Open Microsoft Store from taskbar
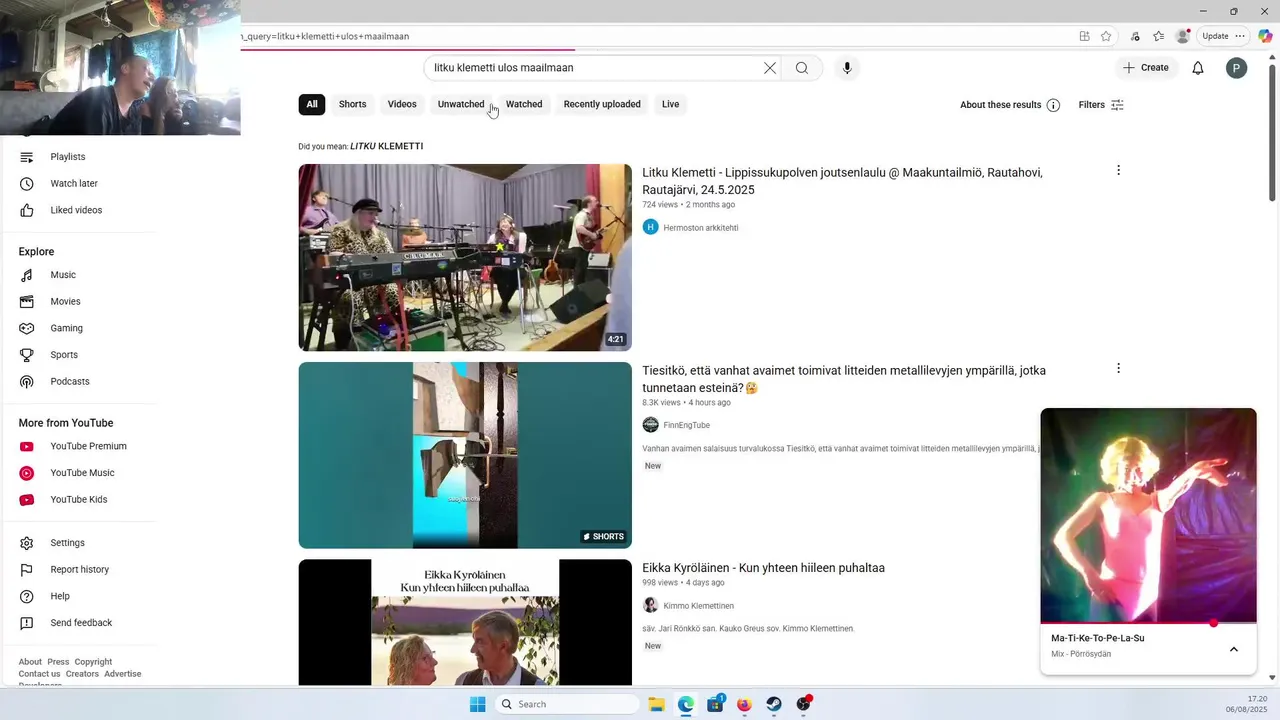 715,704
